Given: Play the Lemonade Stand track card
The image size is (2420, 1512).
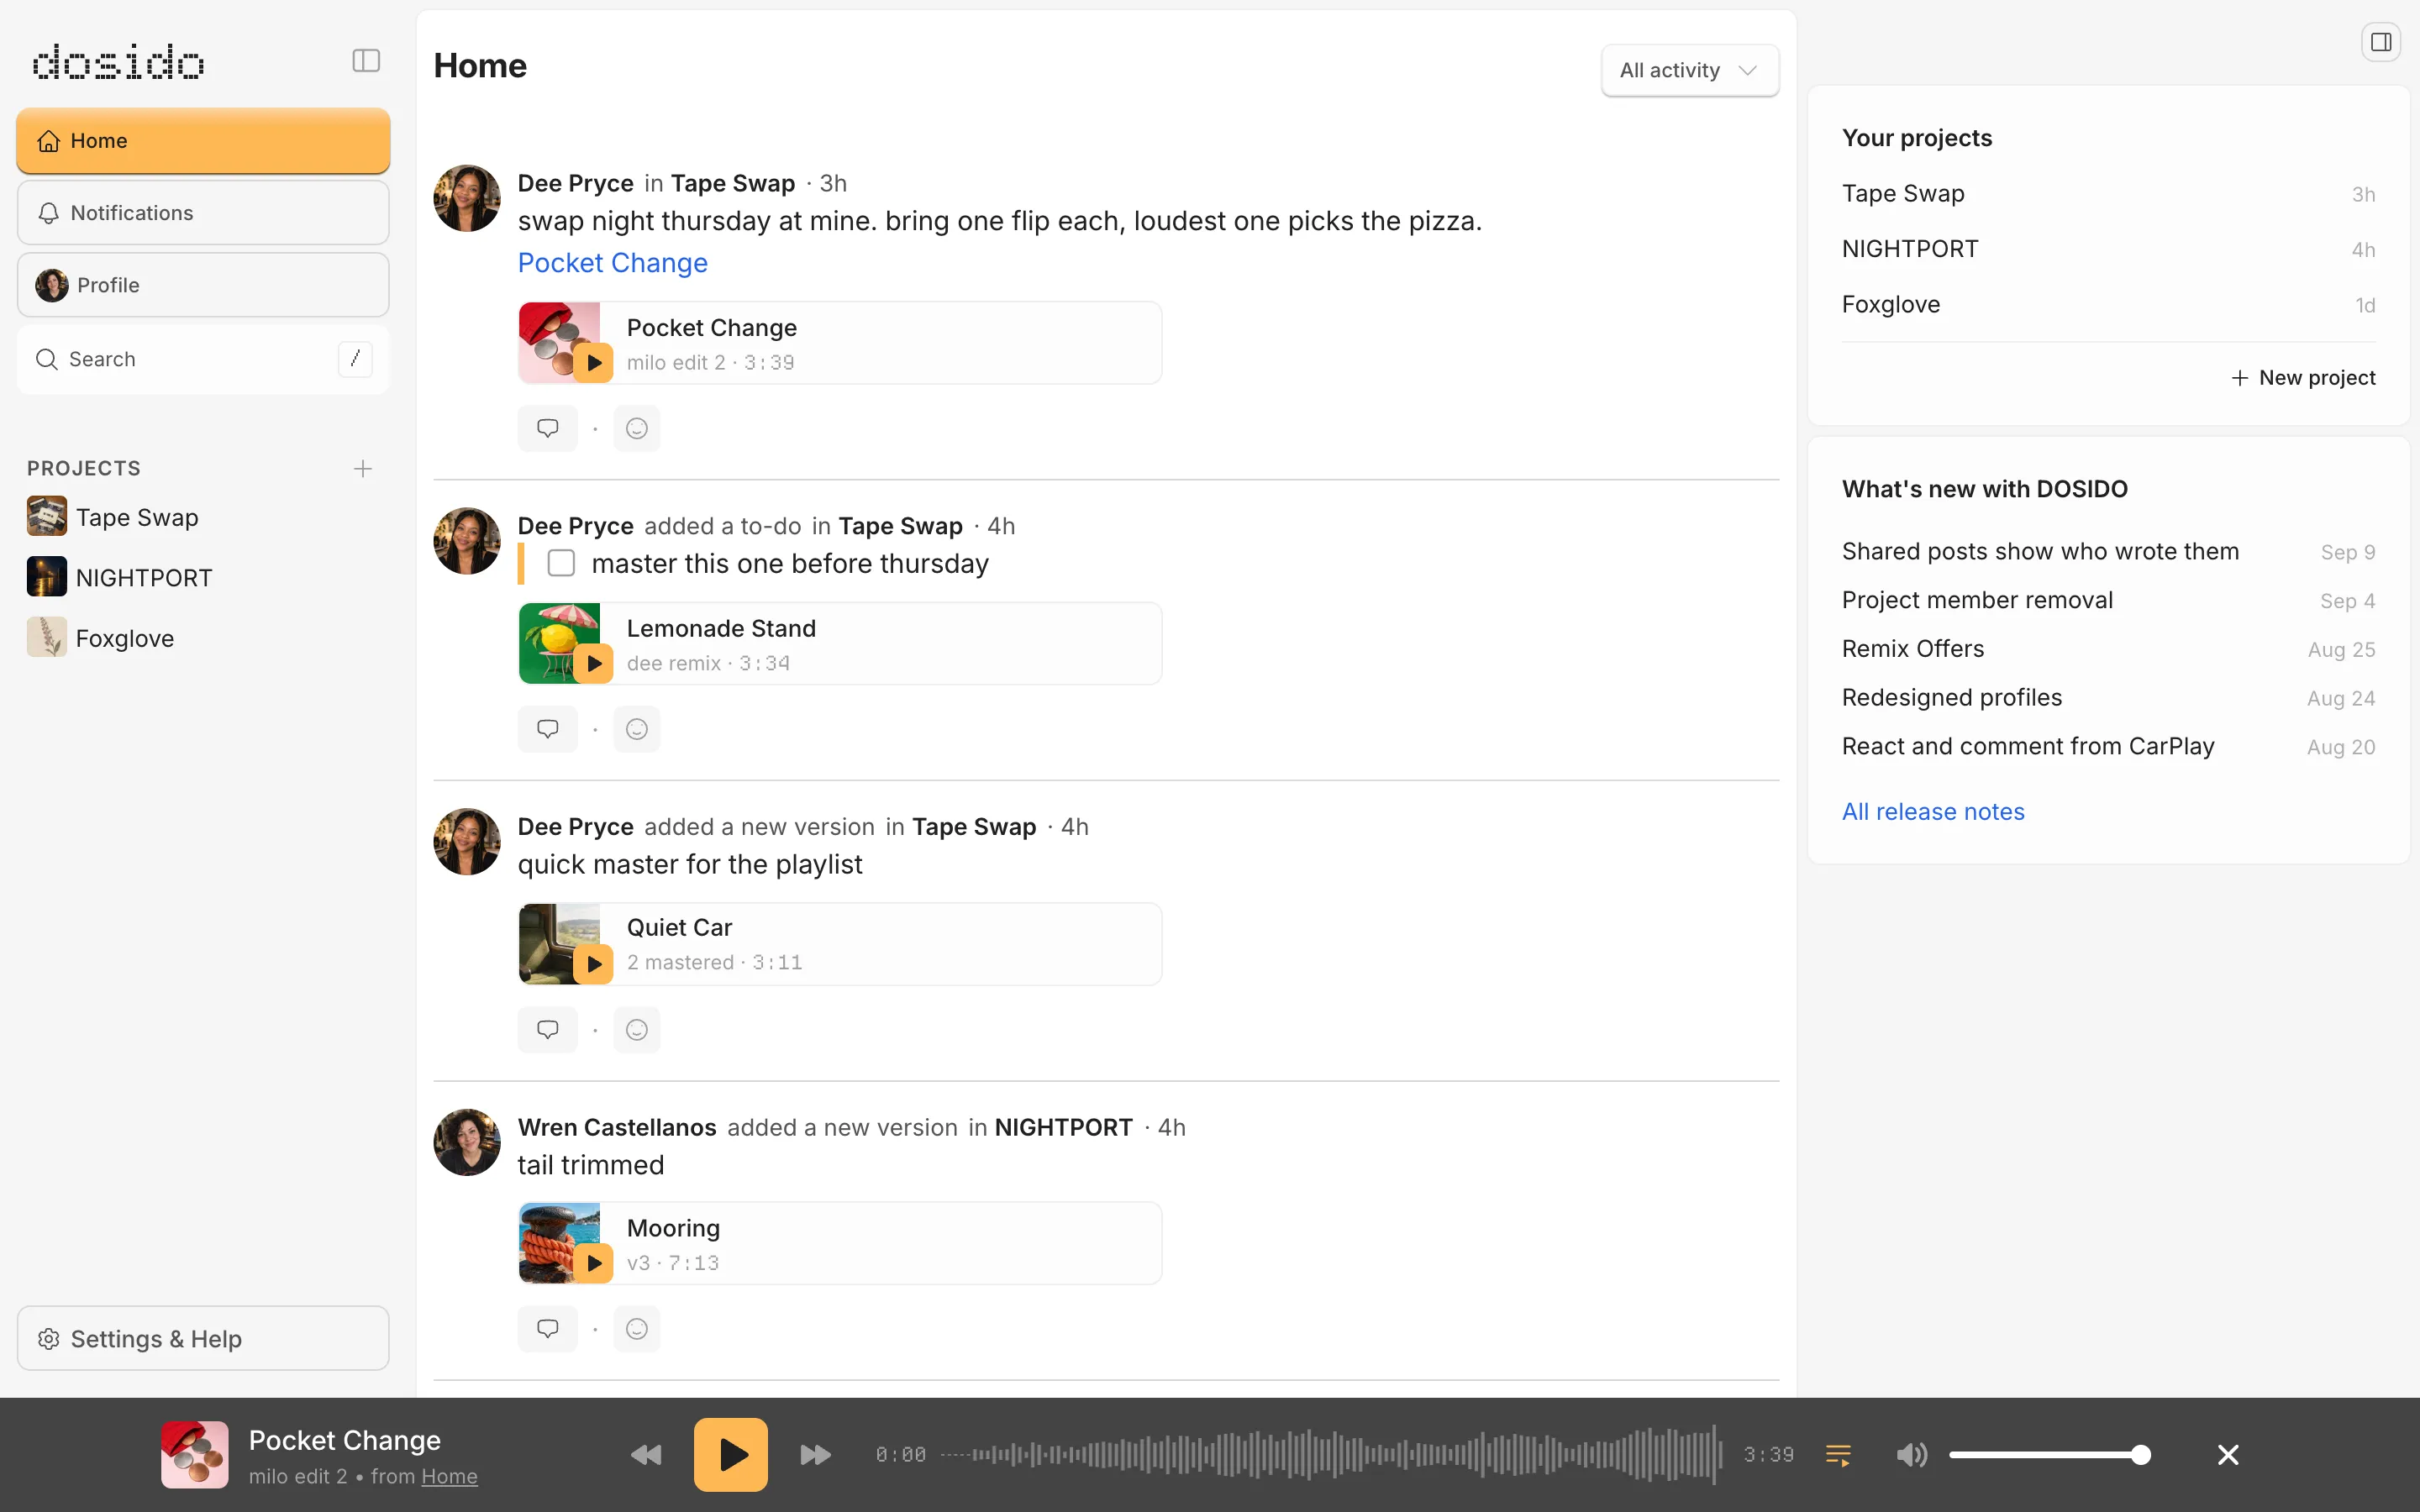Looking at the screenshot, I should (x=593, y=664).
